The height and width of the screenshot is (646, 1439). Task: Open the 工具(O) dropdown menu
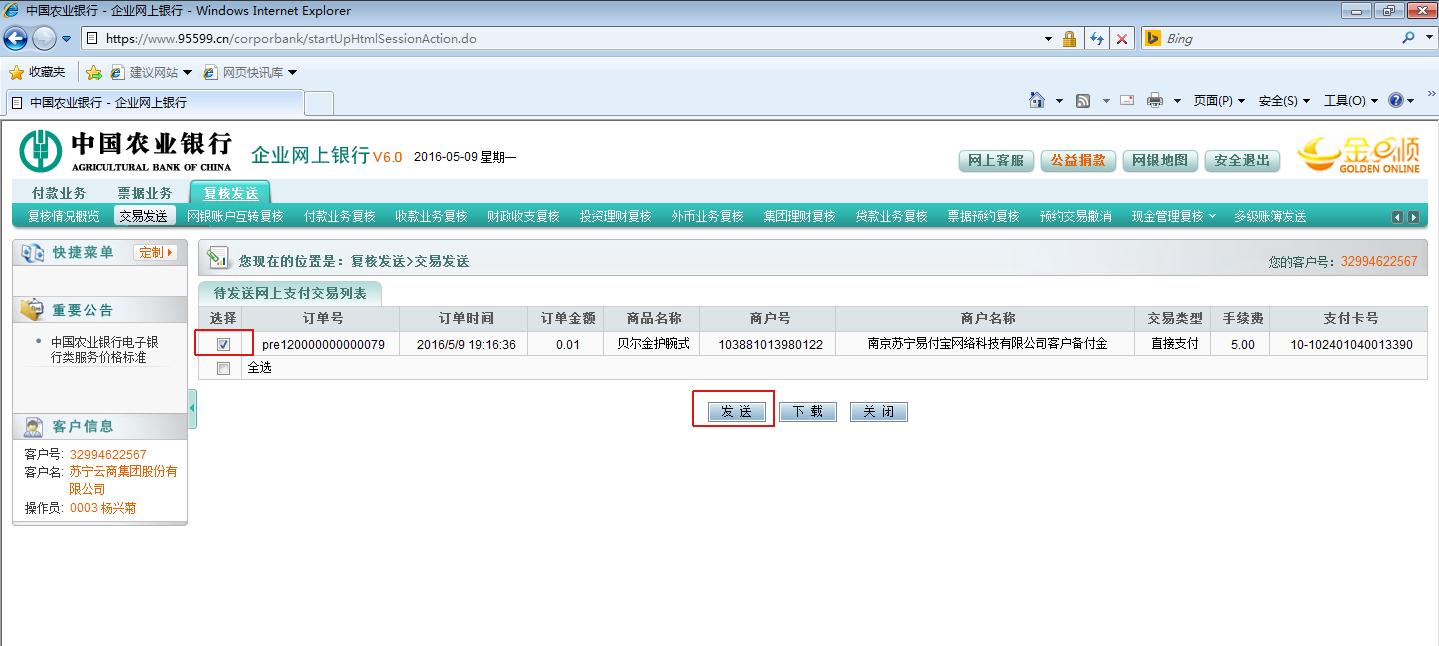(1350, 101)
